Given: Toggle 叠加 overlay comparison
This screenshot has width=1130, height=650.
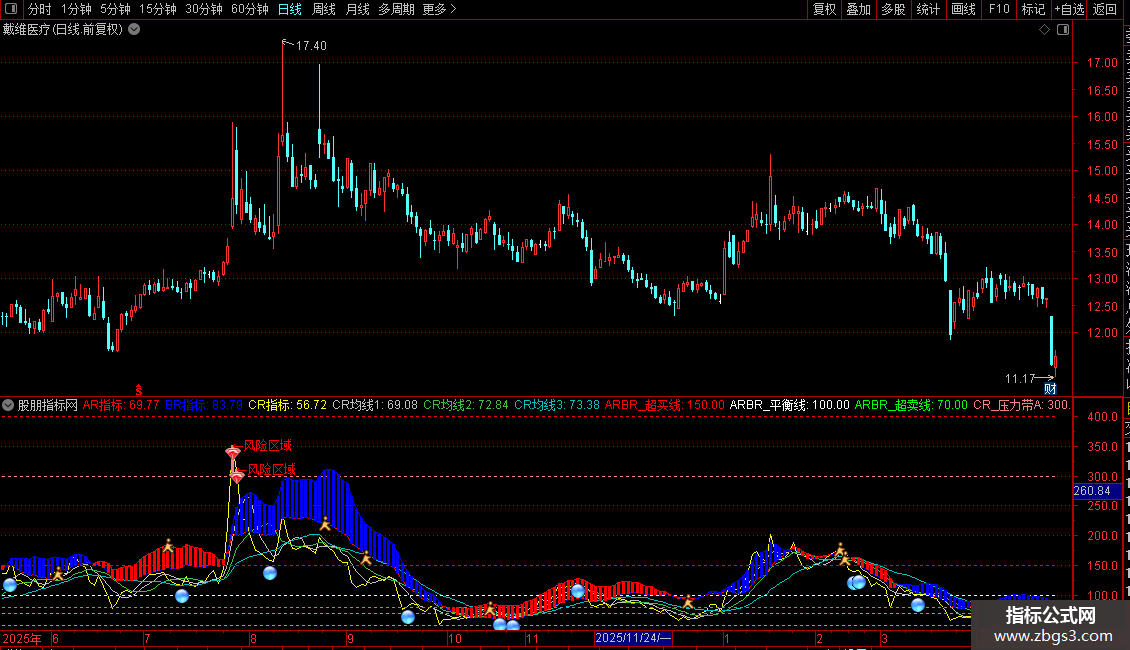Looking at the screenshot, I should [x=858, y=9].
